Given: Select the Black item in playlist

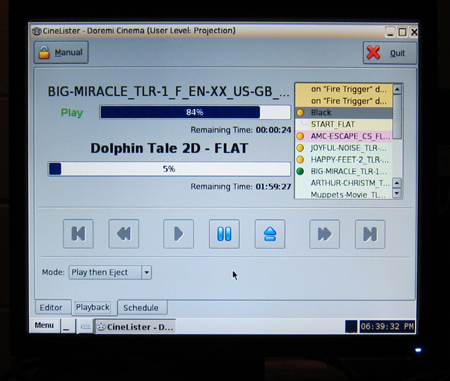Looking at the screenshot, I should 344,112.
